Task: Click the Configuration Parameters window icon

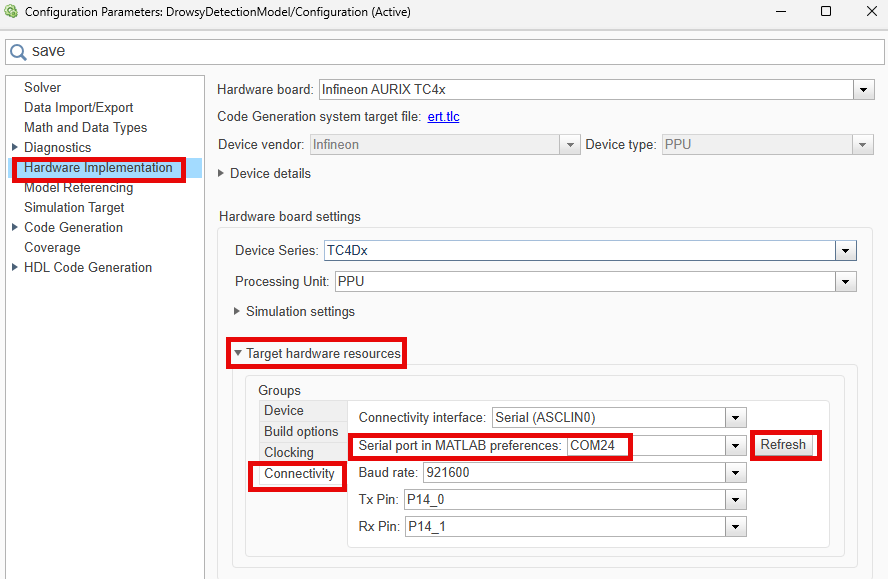Action: [x=11, y=11]
